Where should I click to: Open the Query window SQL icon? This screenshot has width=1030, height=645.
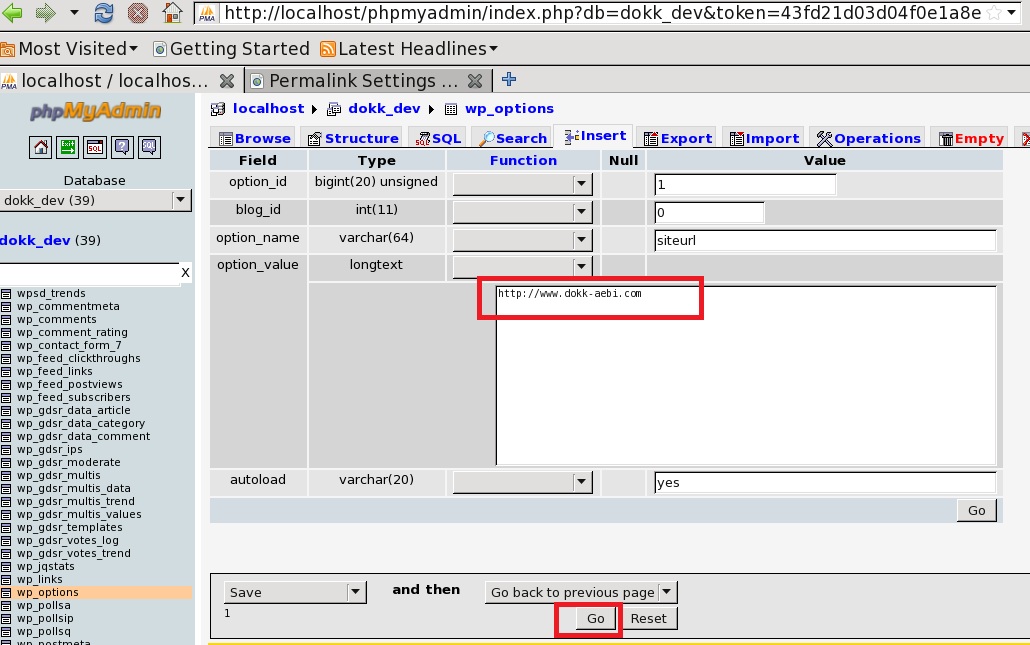[95, 147]
